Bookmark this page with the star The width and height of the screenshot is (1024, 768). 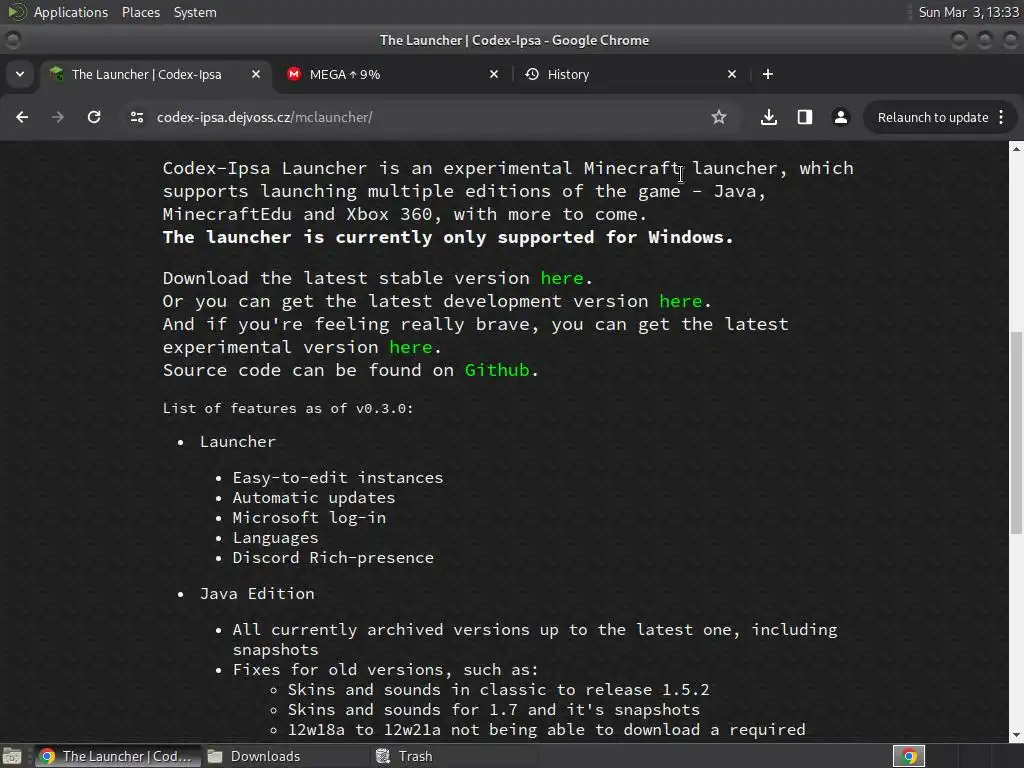(719, 117)
